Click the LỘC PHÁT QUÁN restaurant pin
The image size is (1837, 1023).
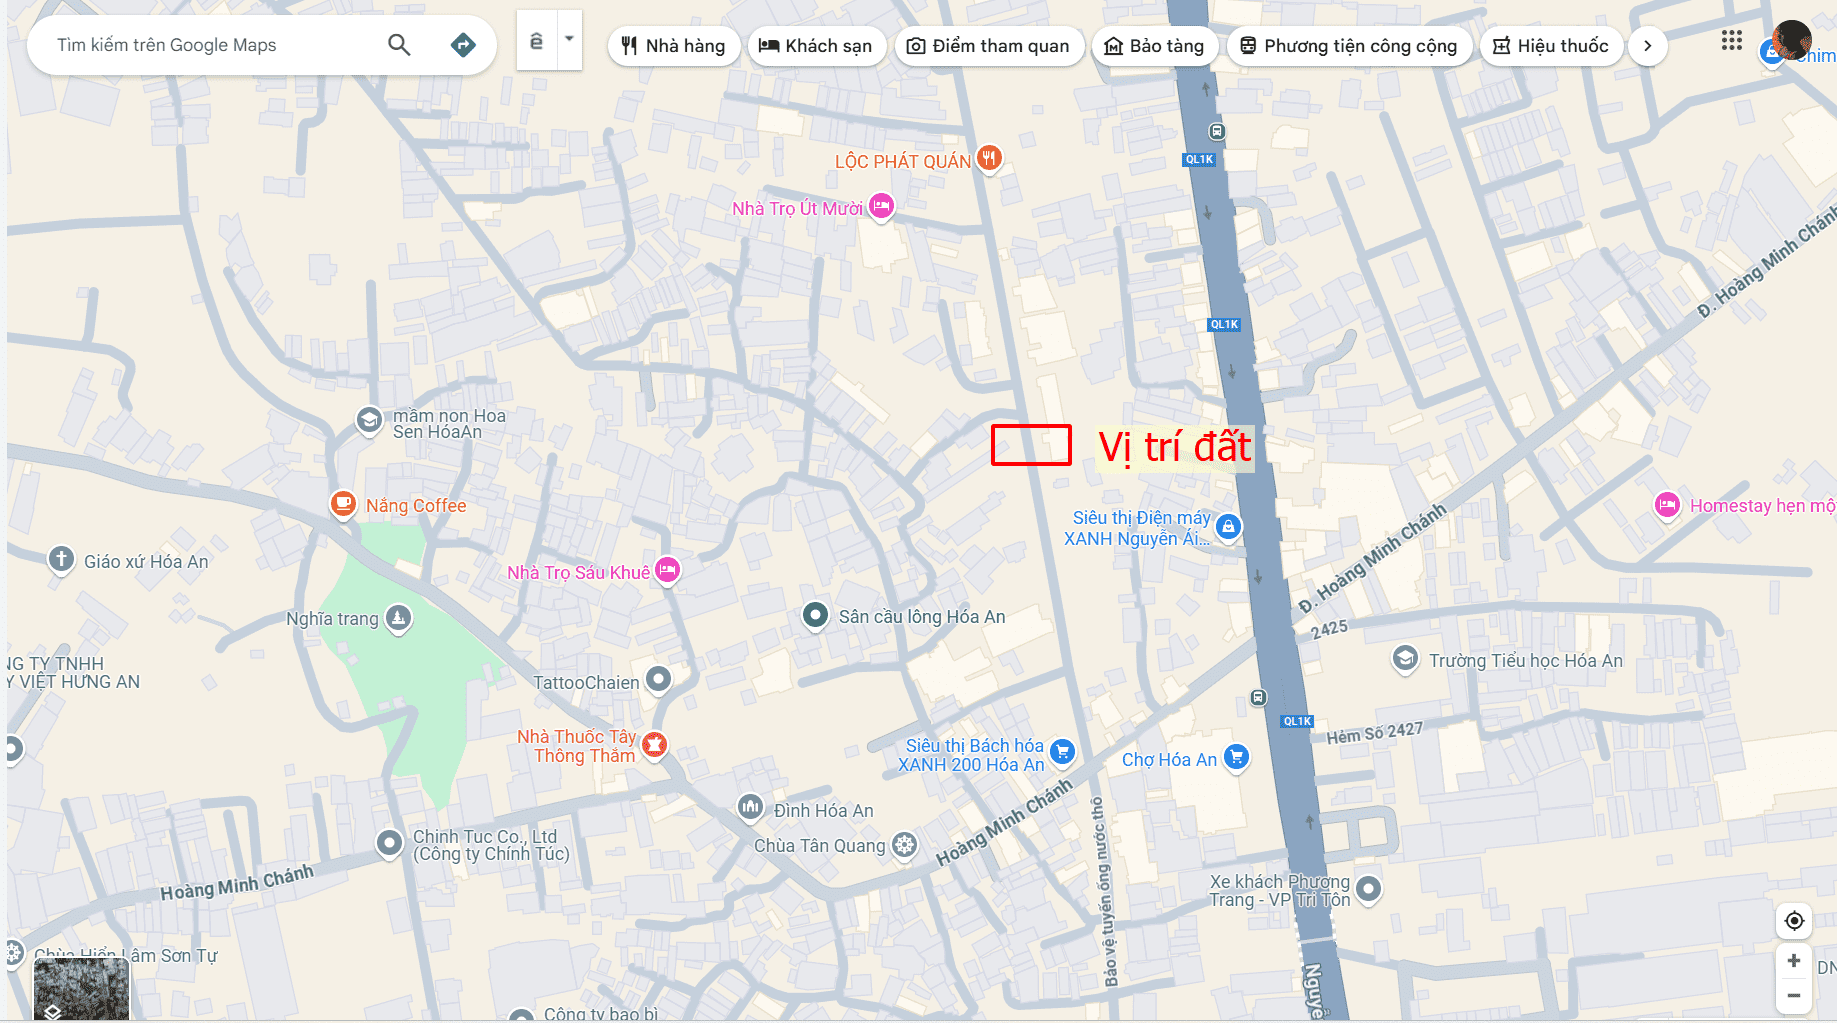tap(989, 157)
